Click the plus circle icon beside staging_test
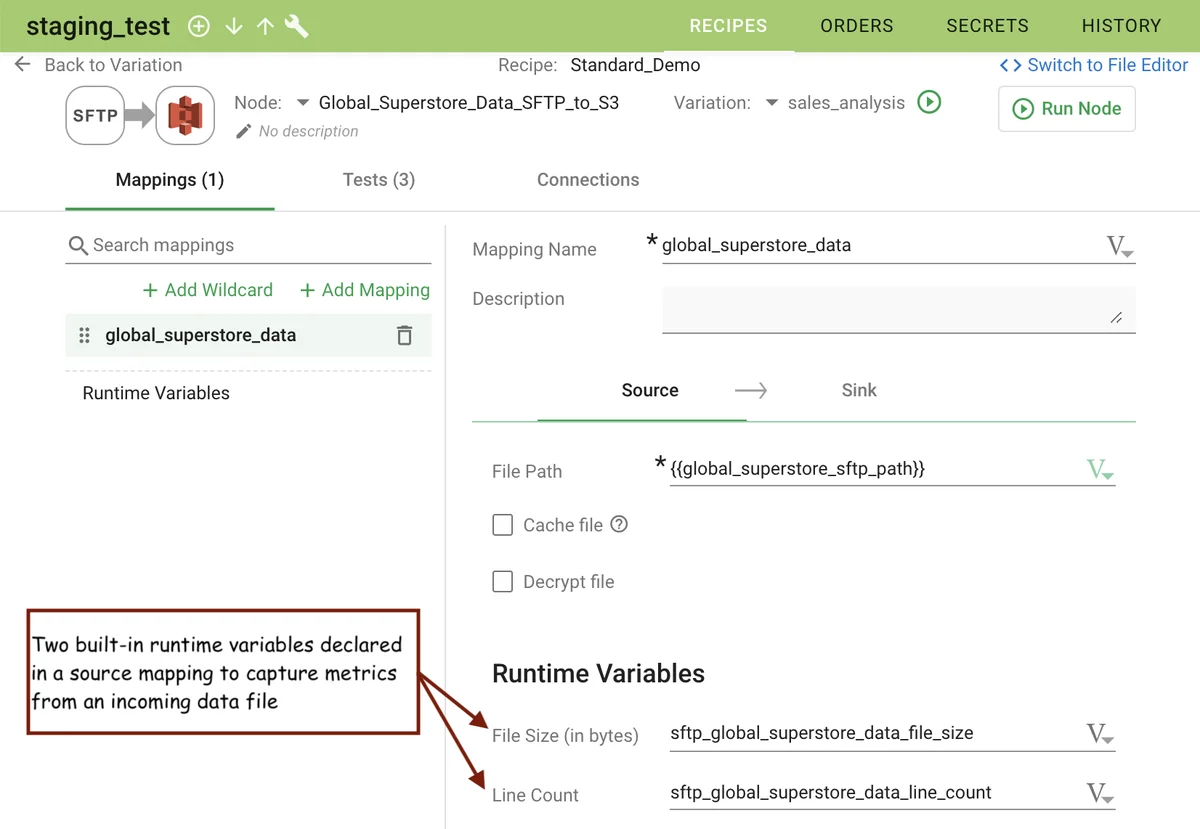 pos(199,26)
